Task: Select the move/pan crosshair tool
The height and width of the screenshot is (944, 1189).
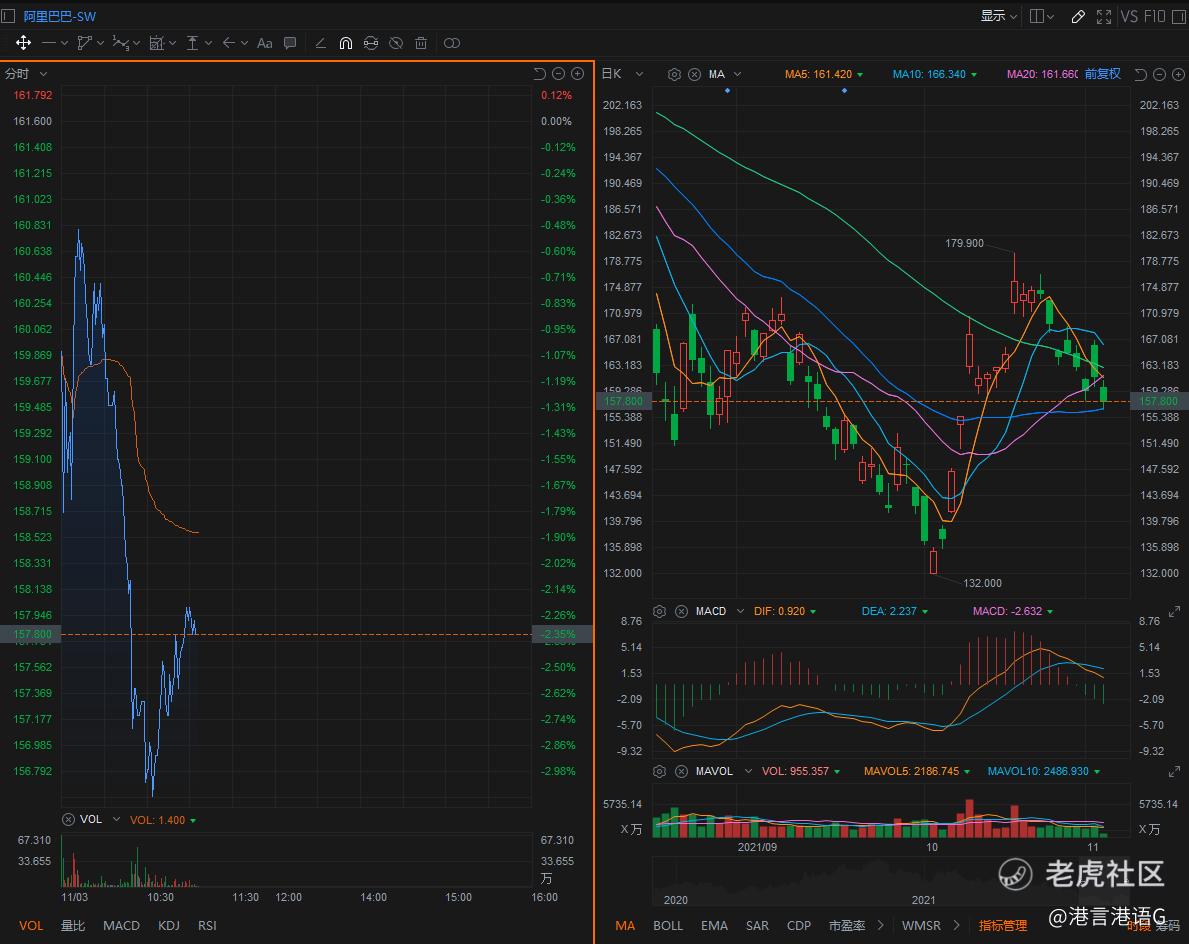Action: pyautogui.click(x=23, y=43)
